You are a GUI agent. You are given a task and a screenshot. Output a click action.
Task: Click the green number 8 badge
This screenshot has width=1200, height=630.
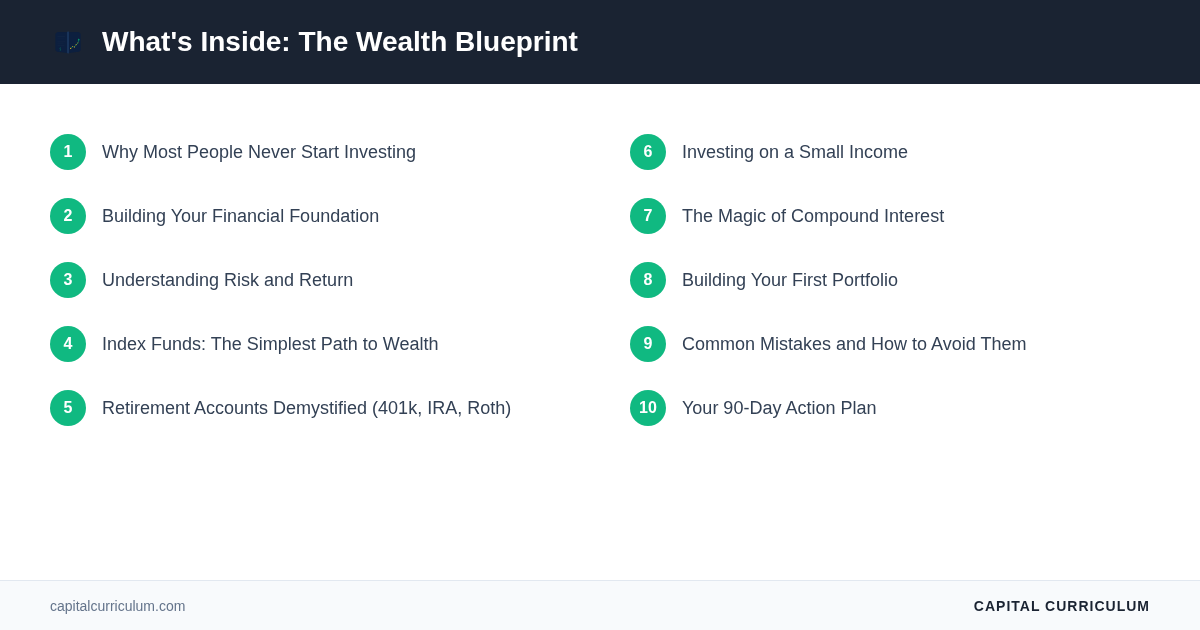click(x=648, y=280)
